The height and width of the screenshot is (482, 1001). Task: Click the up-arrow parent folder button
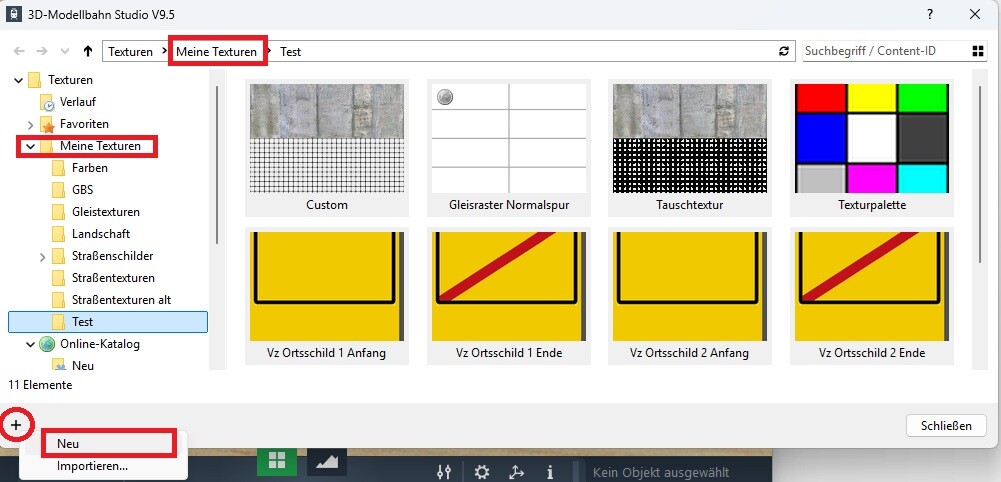click(88, 51)
